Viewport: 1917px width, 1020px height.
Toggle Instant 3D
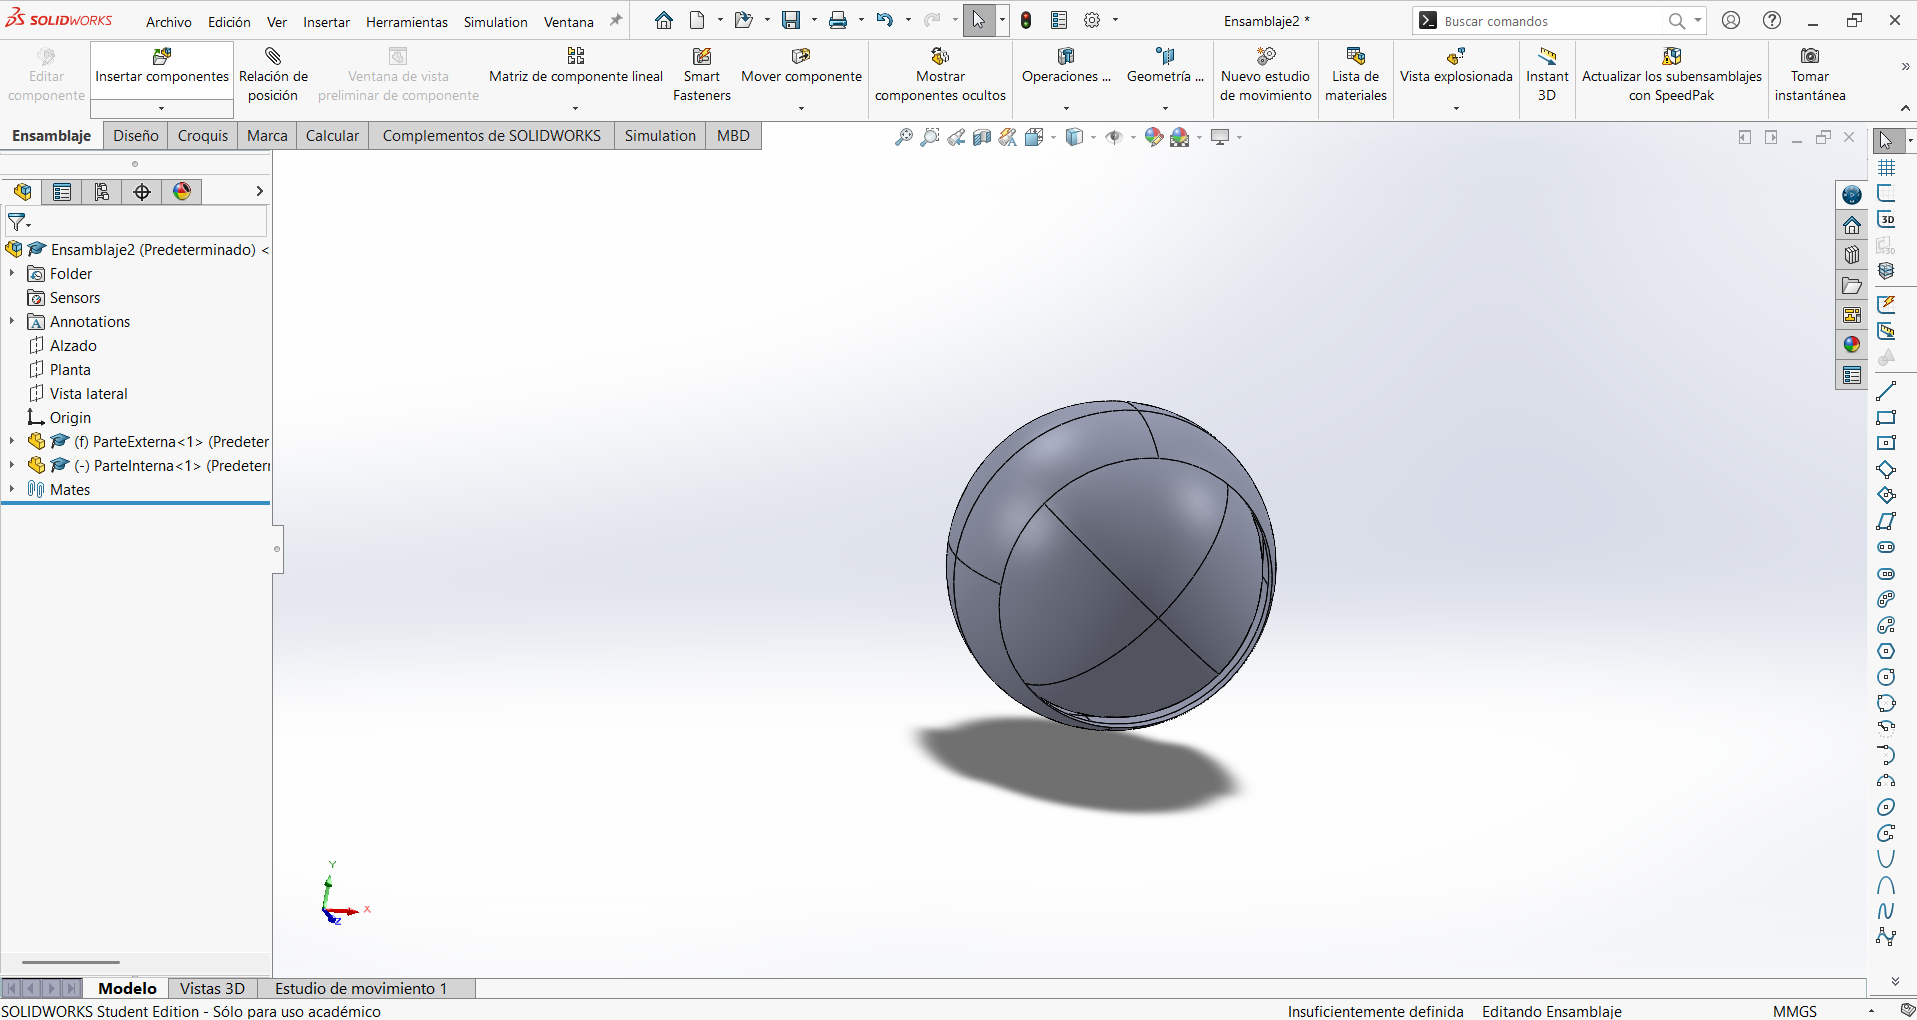click(x=1547, y=75)
